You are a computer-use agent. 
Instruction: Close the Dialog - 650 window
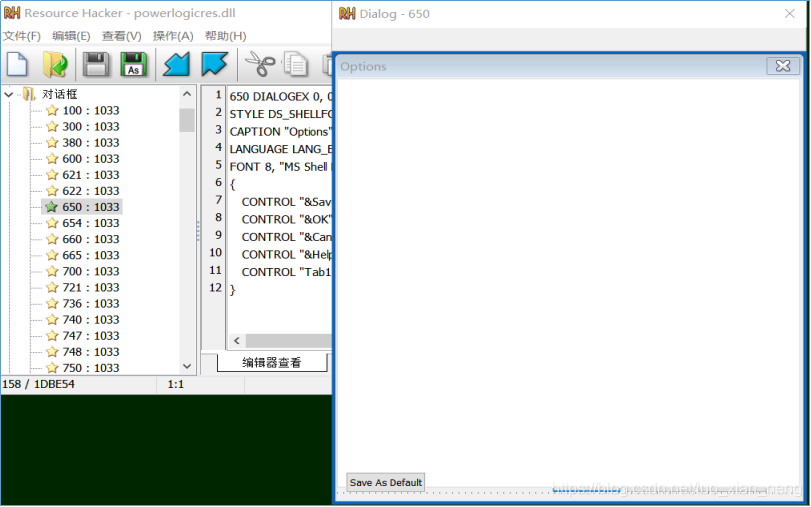click(789, 13)
